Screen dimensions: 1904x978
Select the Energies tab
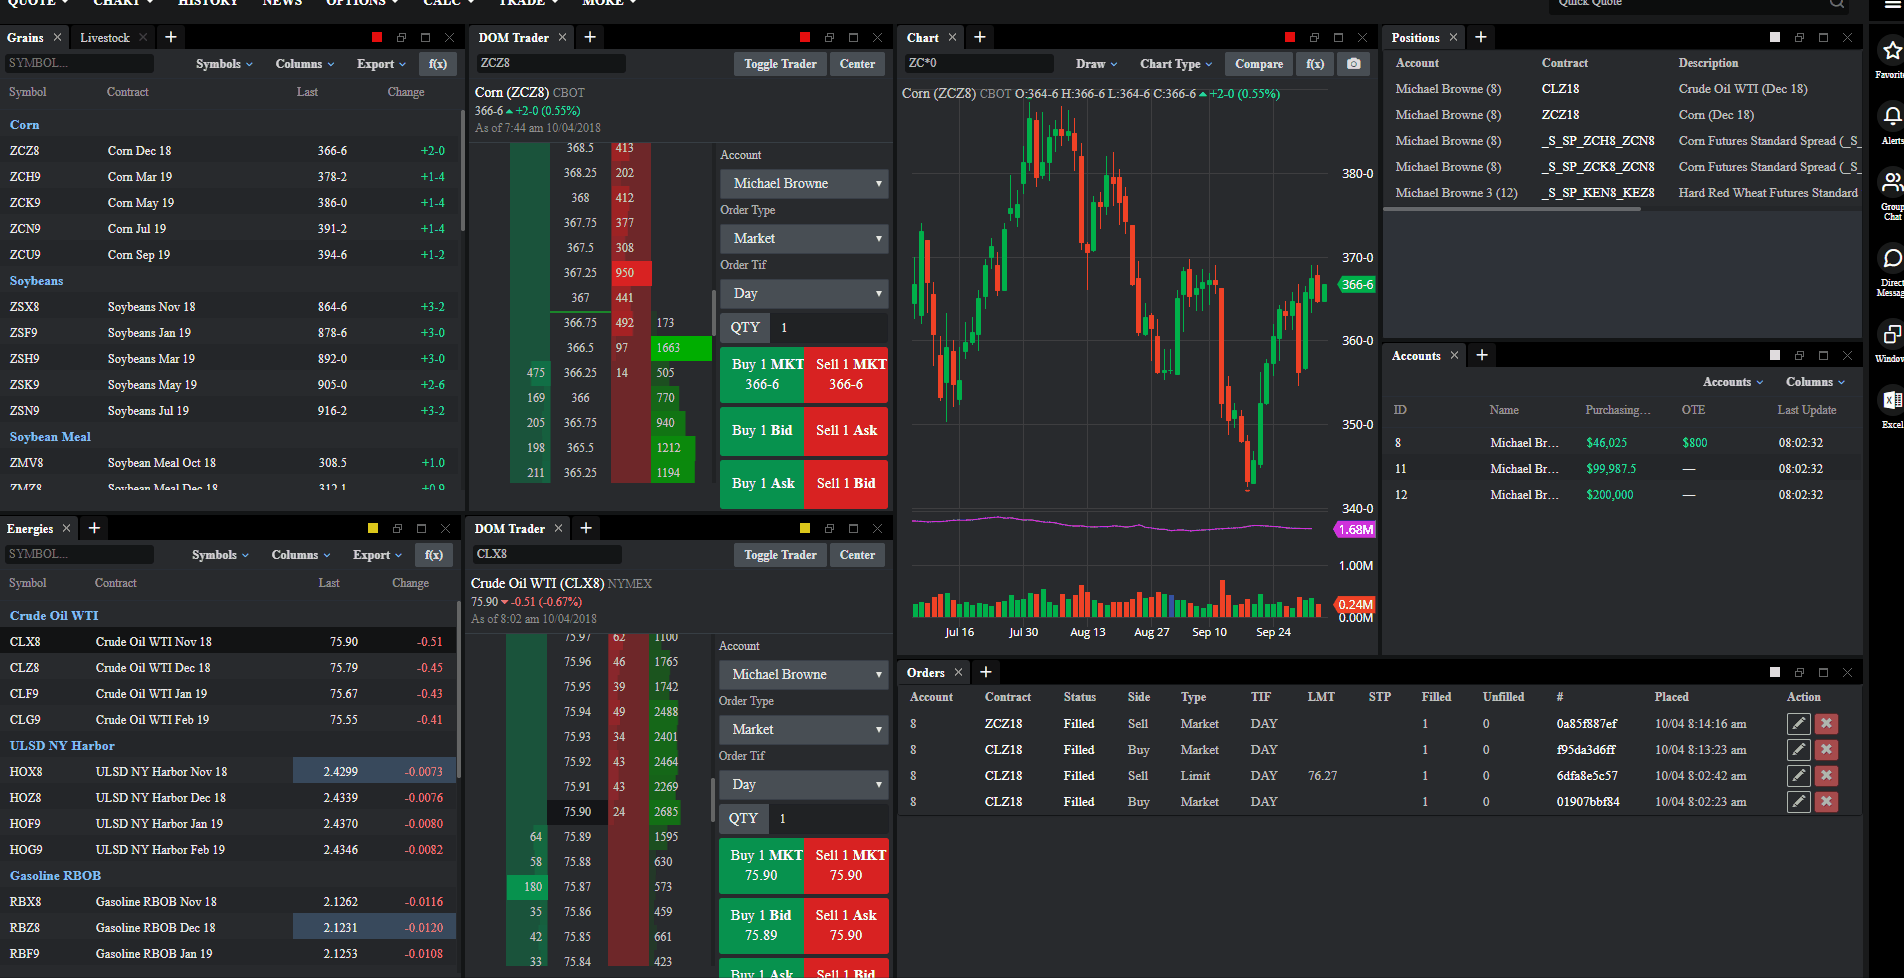click(x=30, y=529)
